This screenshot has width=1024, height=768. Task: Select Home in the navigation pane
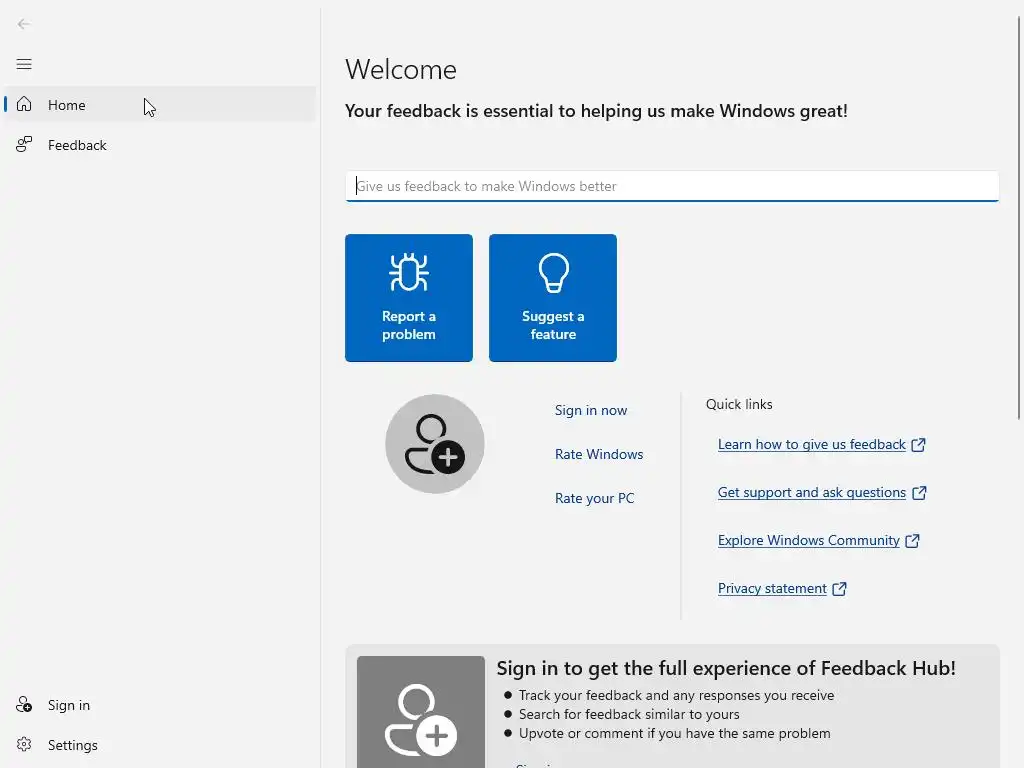pos(160,104)
